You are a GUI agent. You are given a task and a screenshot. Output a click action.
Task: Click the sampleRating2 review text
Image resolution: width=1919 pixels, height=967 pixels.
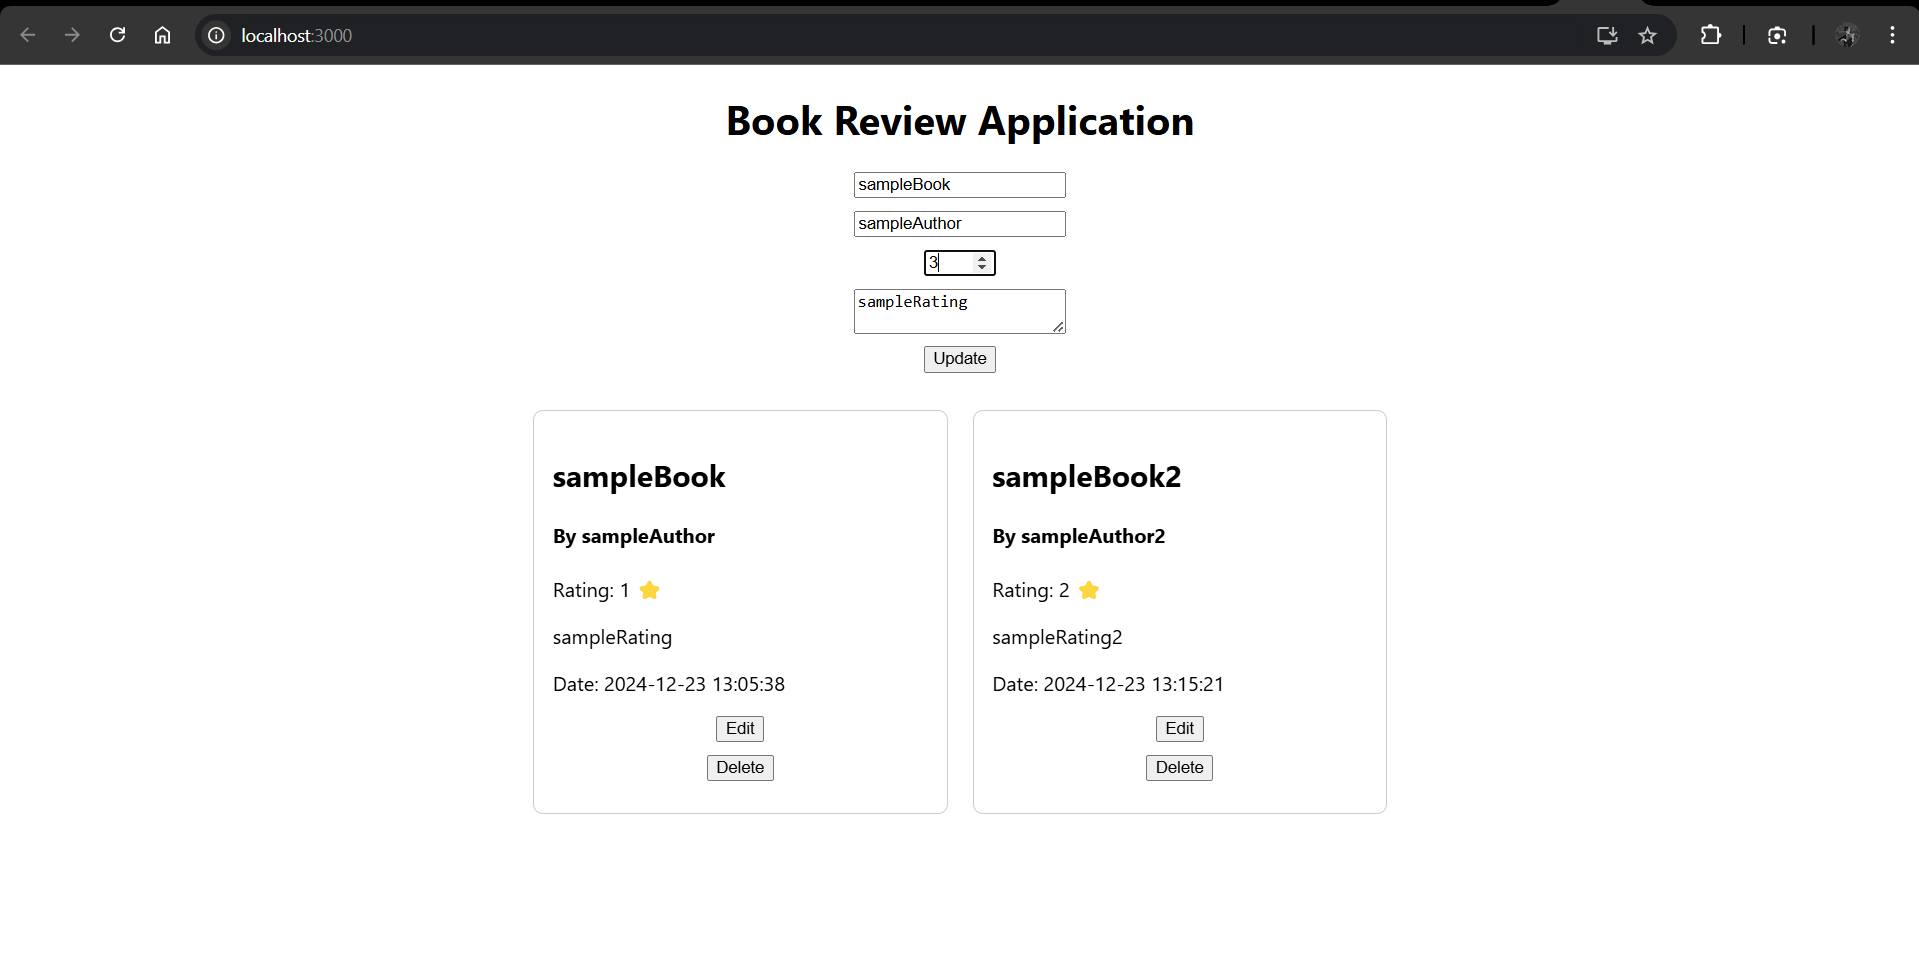[1057, 638]
